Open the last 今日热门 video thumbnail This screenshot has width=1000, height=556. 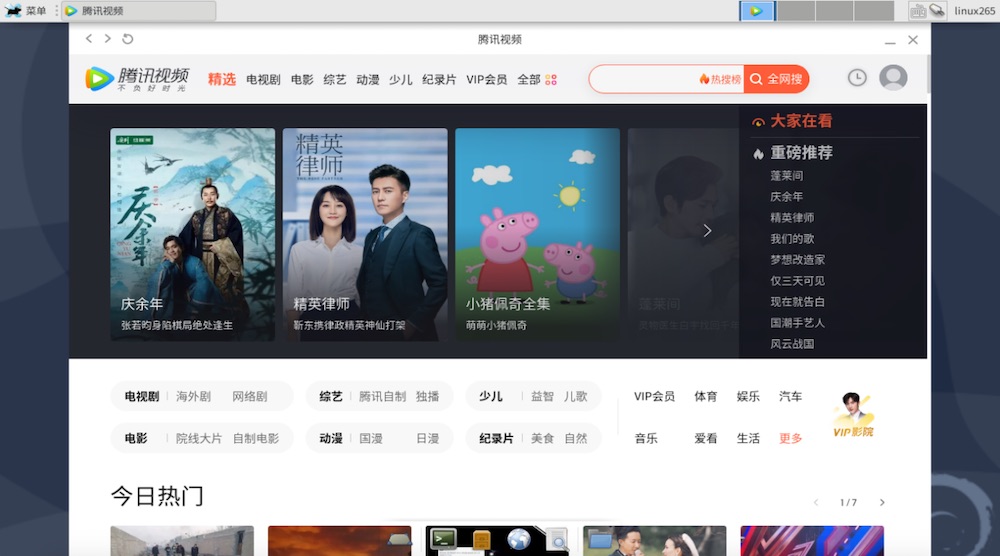(812, 541)
